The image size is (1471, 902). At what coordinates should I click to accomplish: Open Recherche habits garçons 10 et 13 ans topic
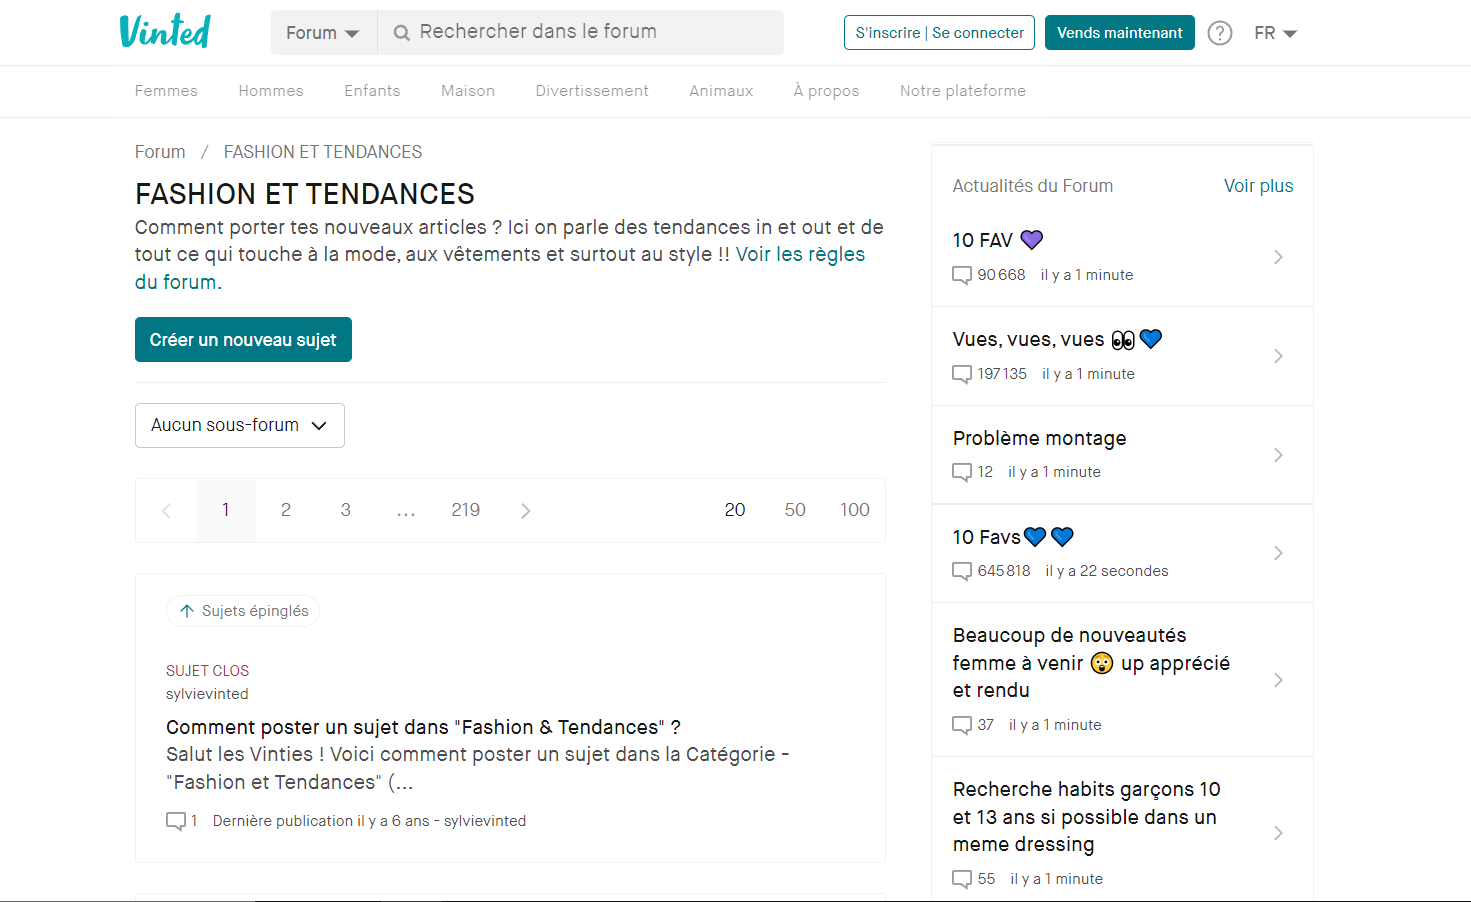coord(1087,817)
